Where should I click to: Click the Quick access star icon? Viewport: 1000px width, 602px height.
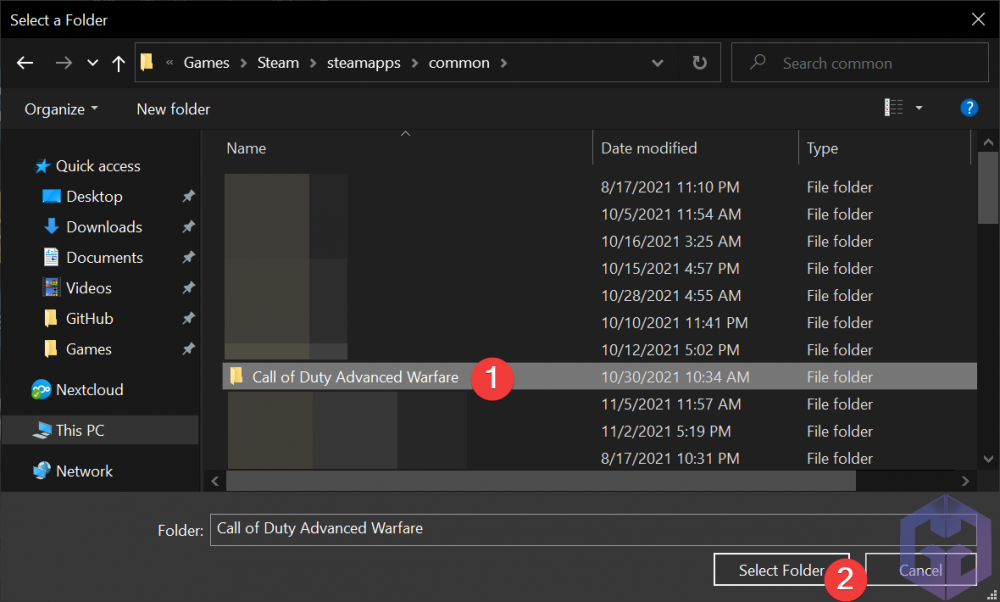coord(42,166)
